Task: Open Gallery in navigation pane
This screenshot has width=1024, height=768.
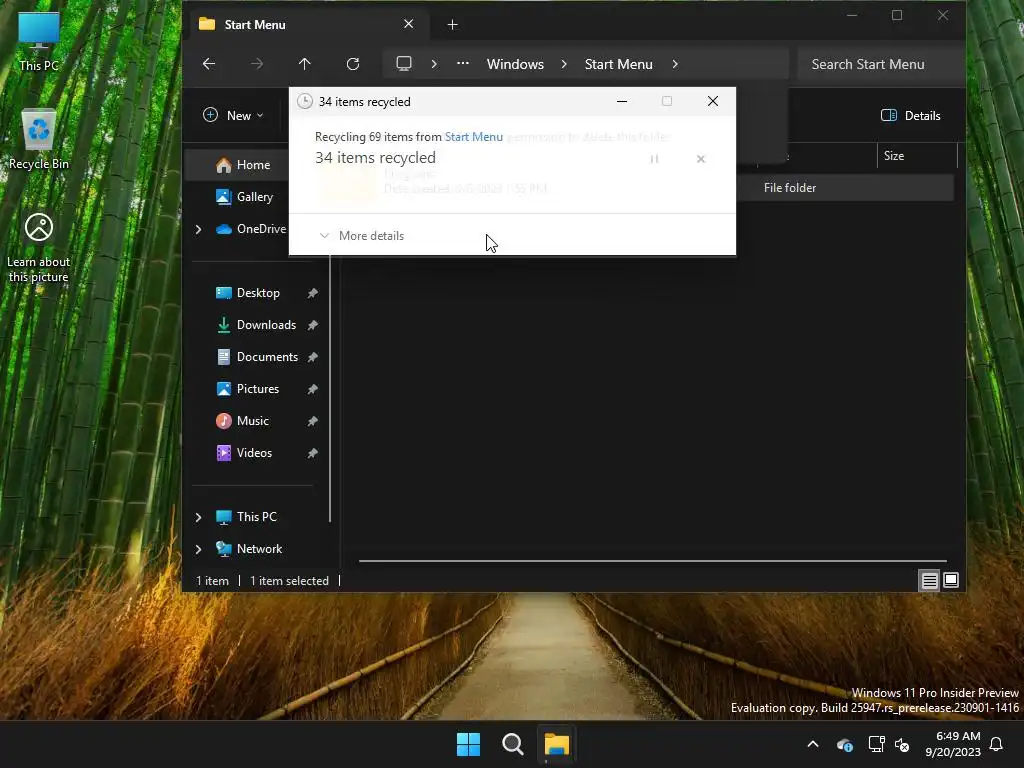Action: tap(244, 197)
